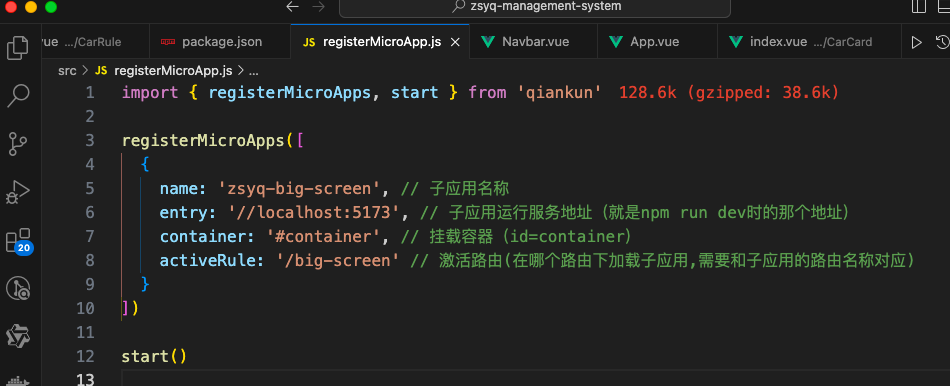
Task: Click start() call on line 12
Action: coord(154,356)
